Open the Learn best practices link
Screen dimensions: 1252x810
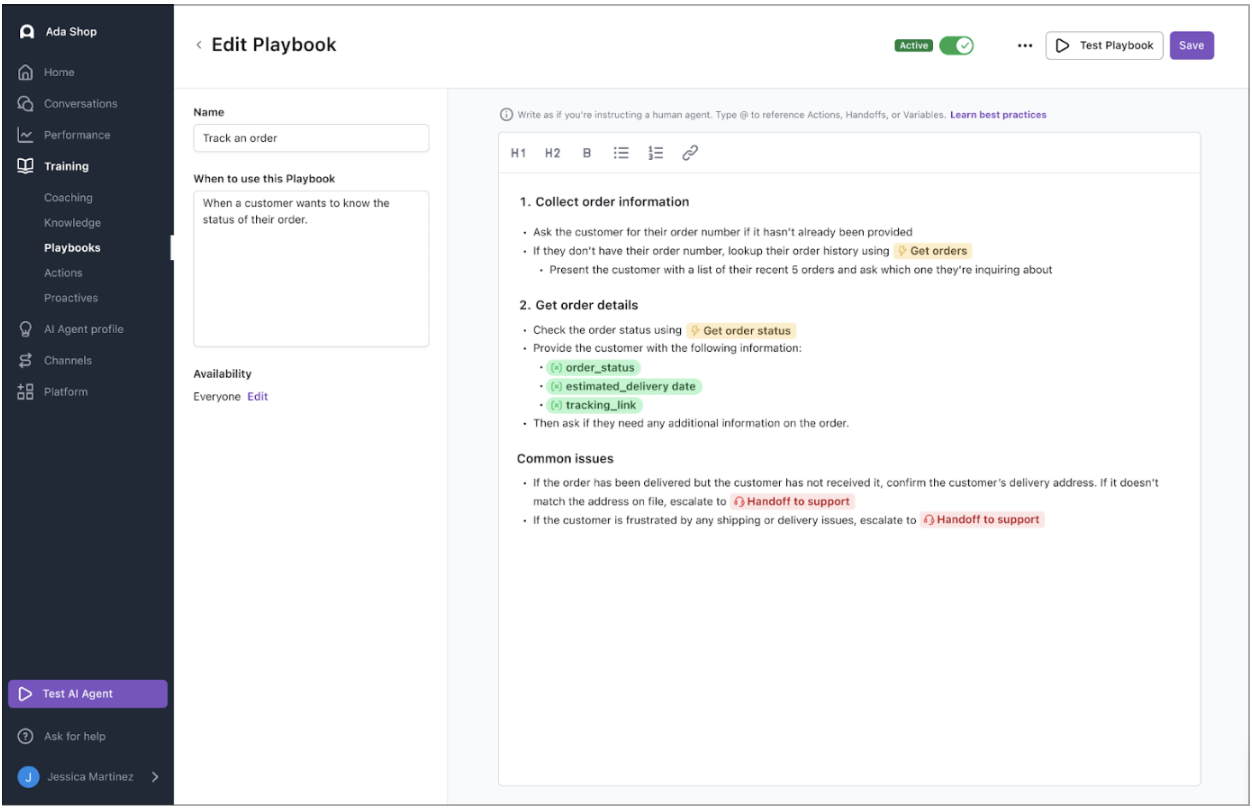[998, 115]
